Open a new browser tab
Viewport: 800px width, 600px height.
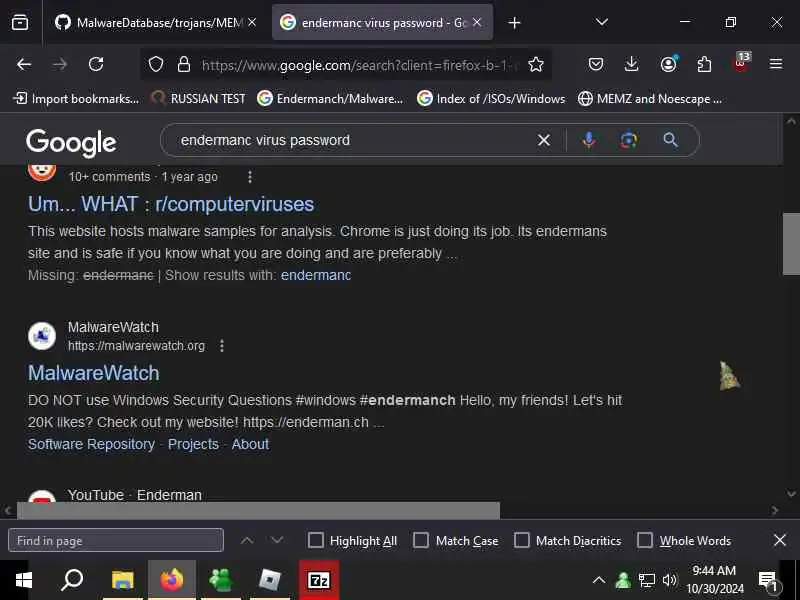pyautogui.click(x=514, y=22)
